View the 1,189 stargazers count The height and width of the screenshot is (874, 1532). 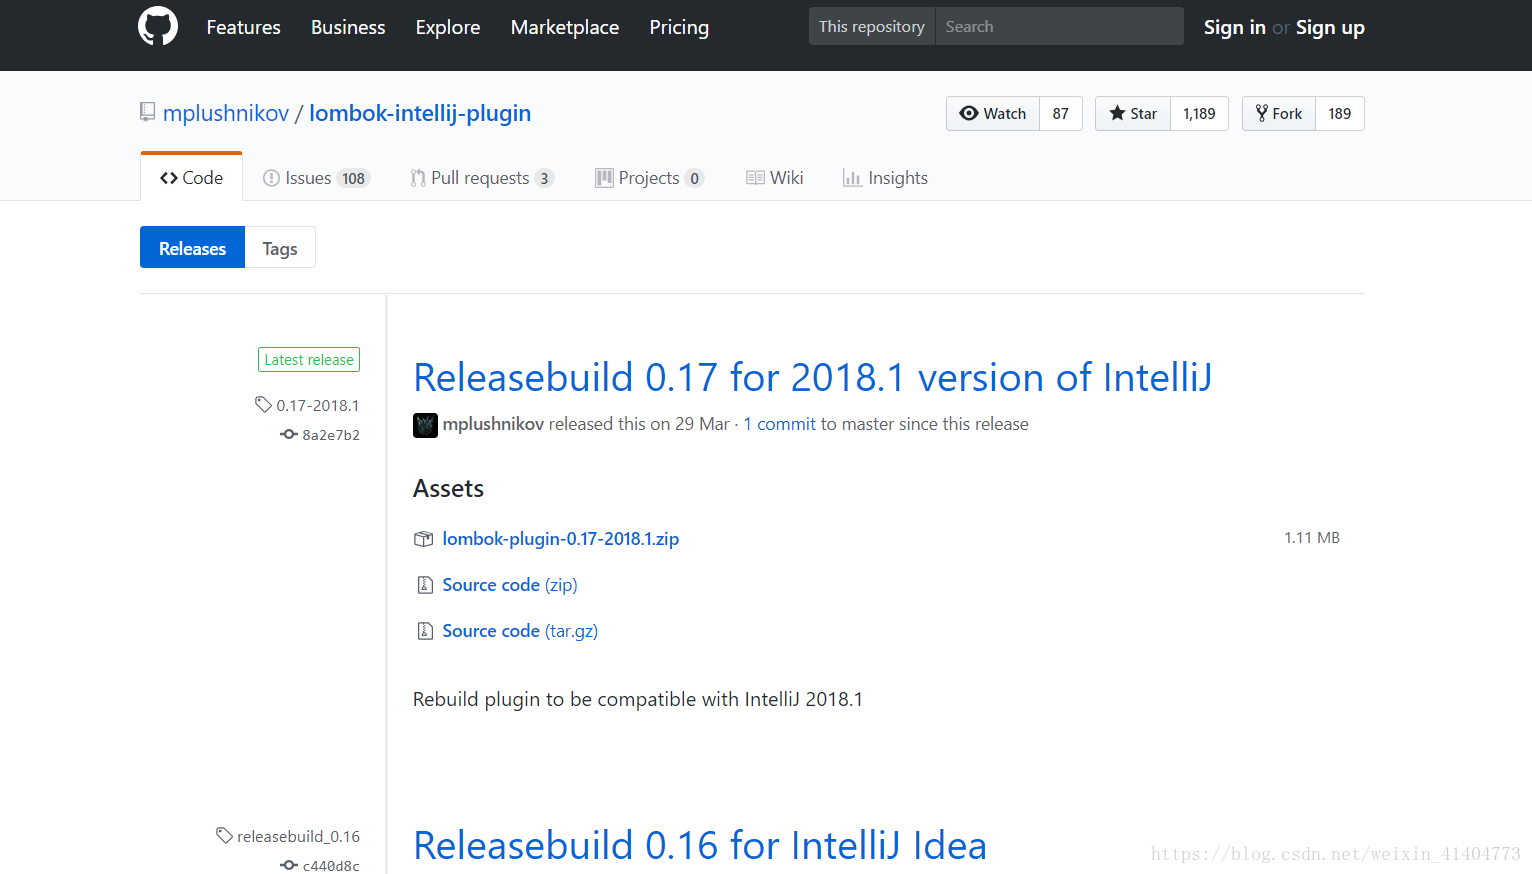[1199, 113]
